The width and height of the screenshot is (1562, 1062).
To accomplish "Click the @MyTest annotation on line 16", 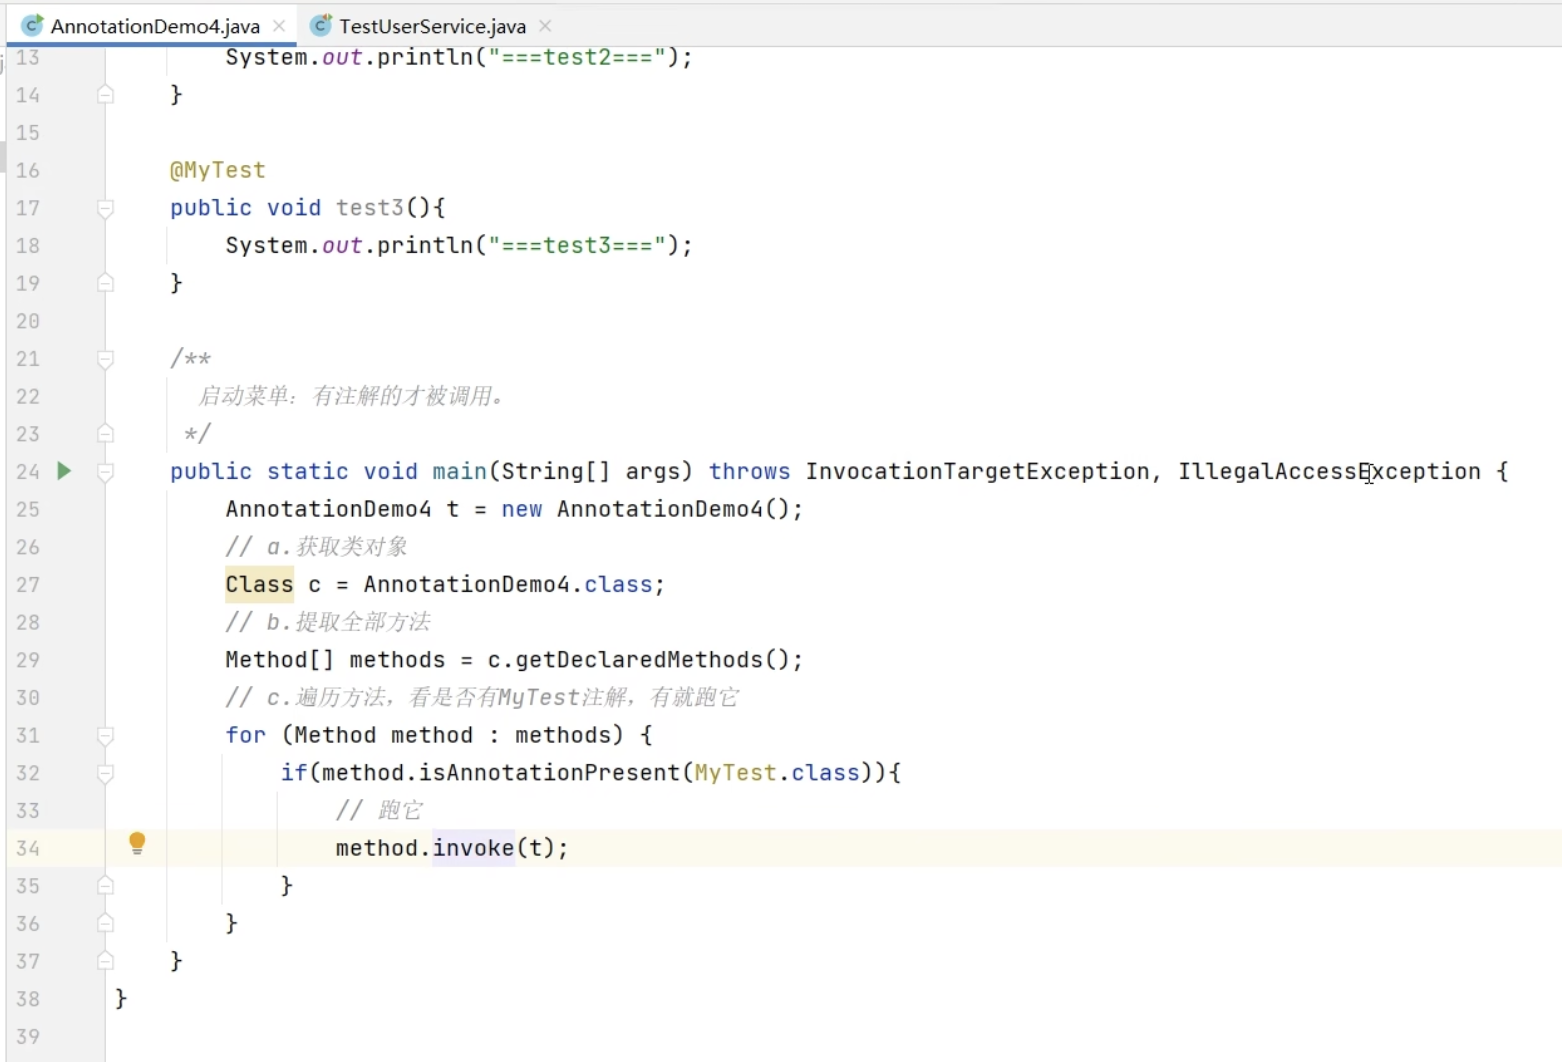I will click(218, 170).
